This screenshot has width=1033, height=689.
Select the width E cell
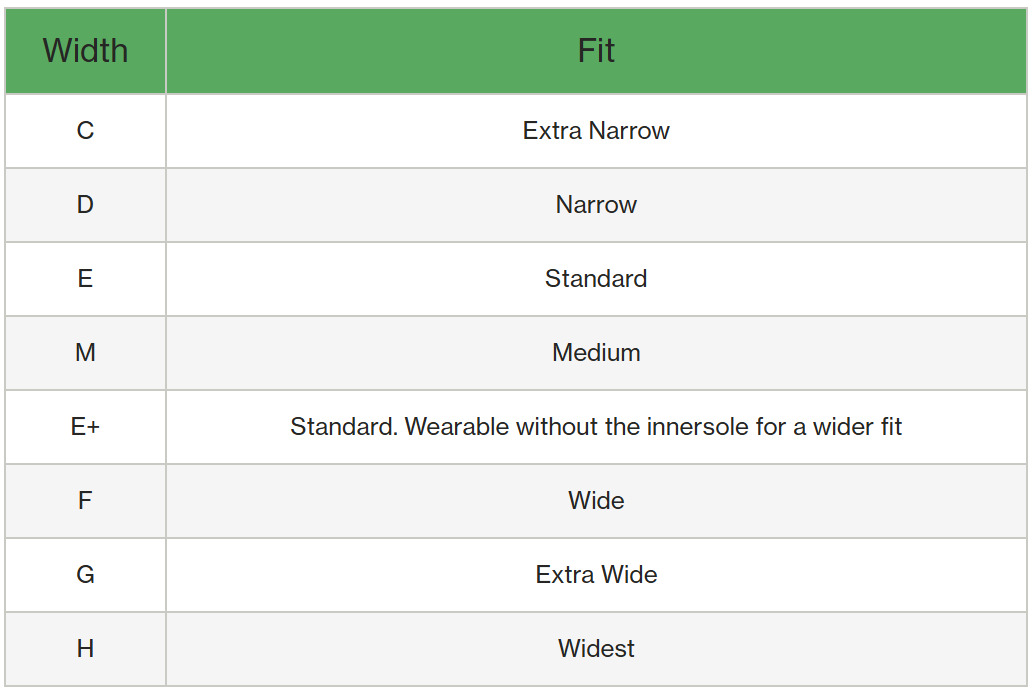(86, 279)
